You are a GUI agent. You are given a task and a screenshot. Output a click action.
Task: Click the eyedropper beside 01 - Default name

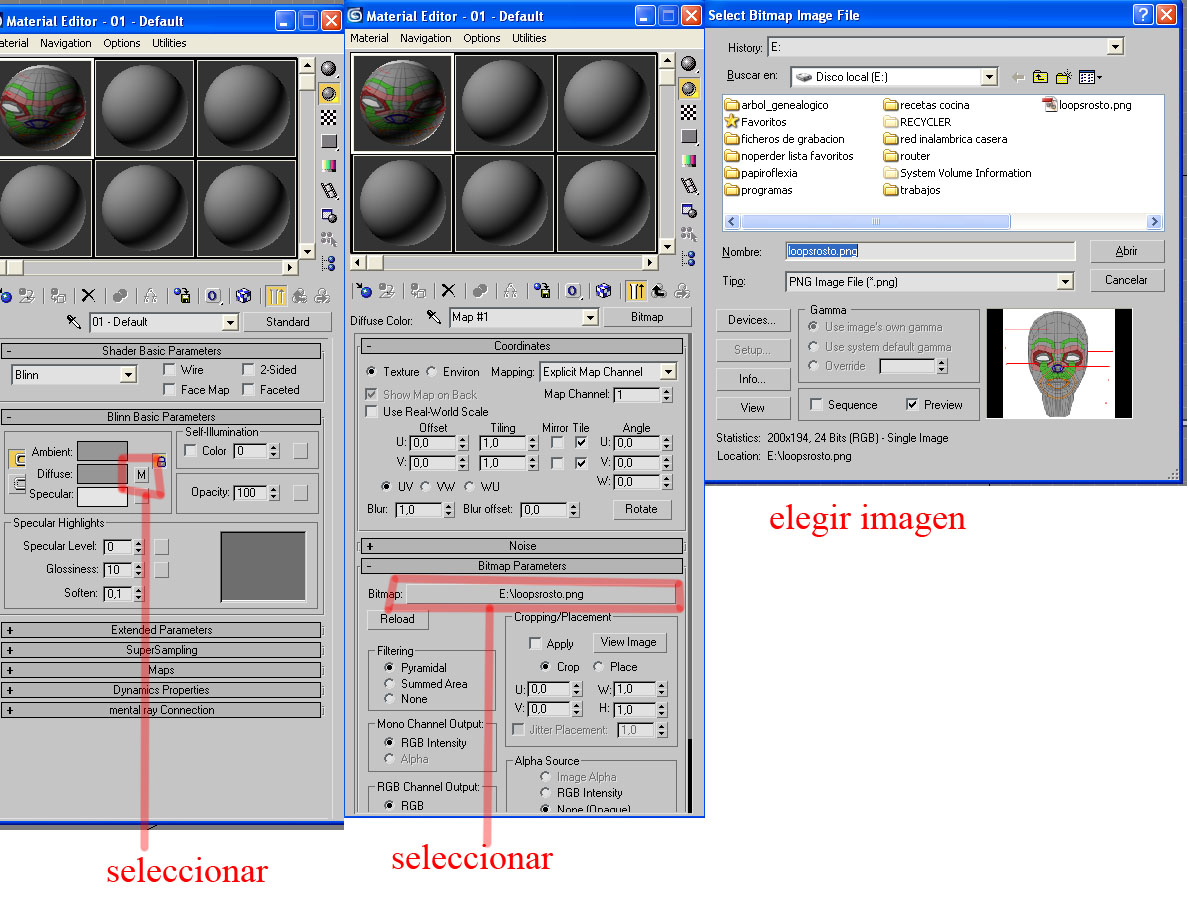pos(73,322)
